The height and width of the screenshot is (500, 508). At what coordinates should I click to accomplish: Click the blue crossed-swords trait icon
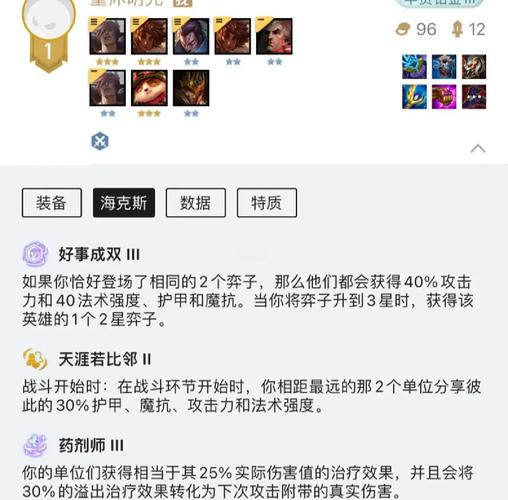click(100, 141)
